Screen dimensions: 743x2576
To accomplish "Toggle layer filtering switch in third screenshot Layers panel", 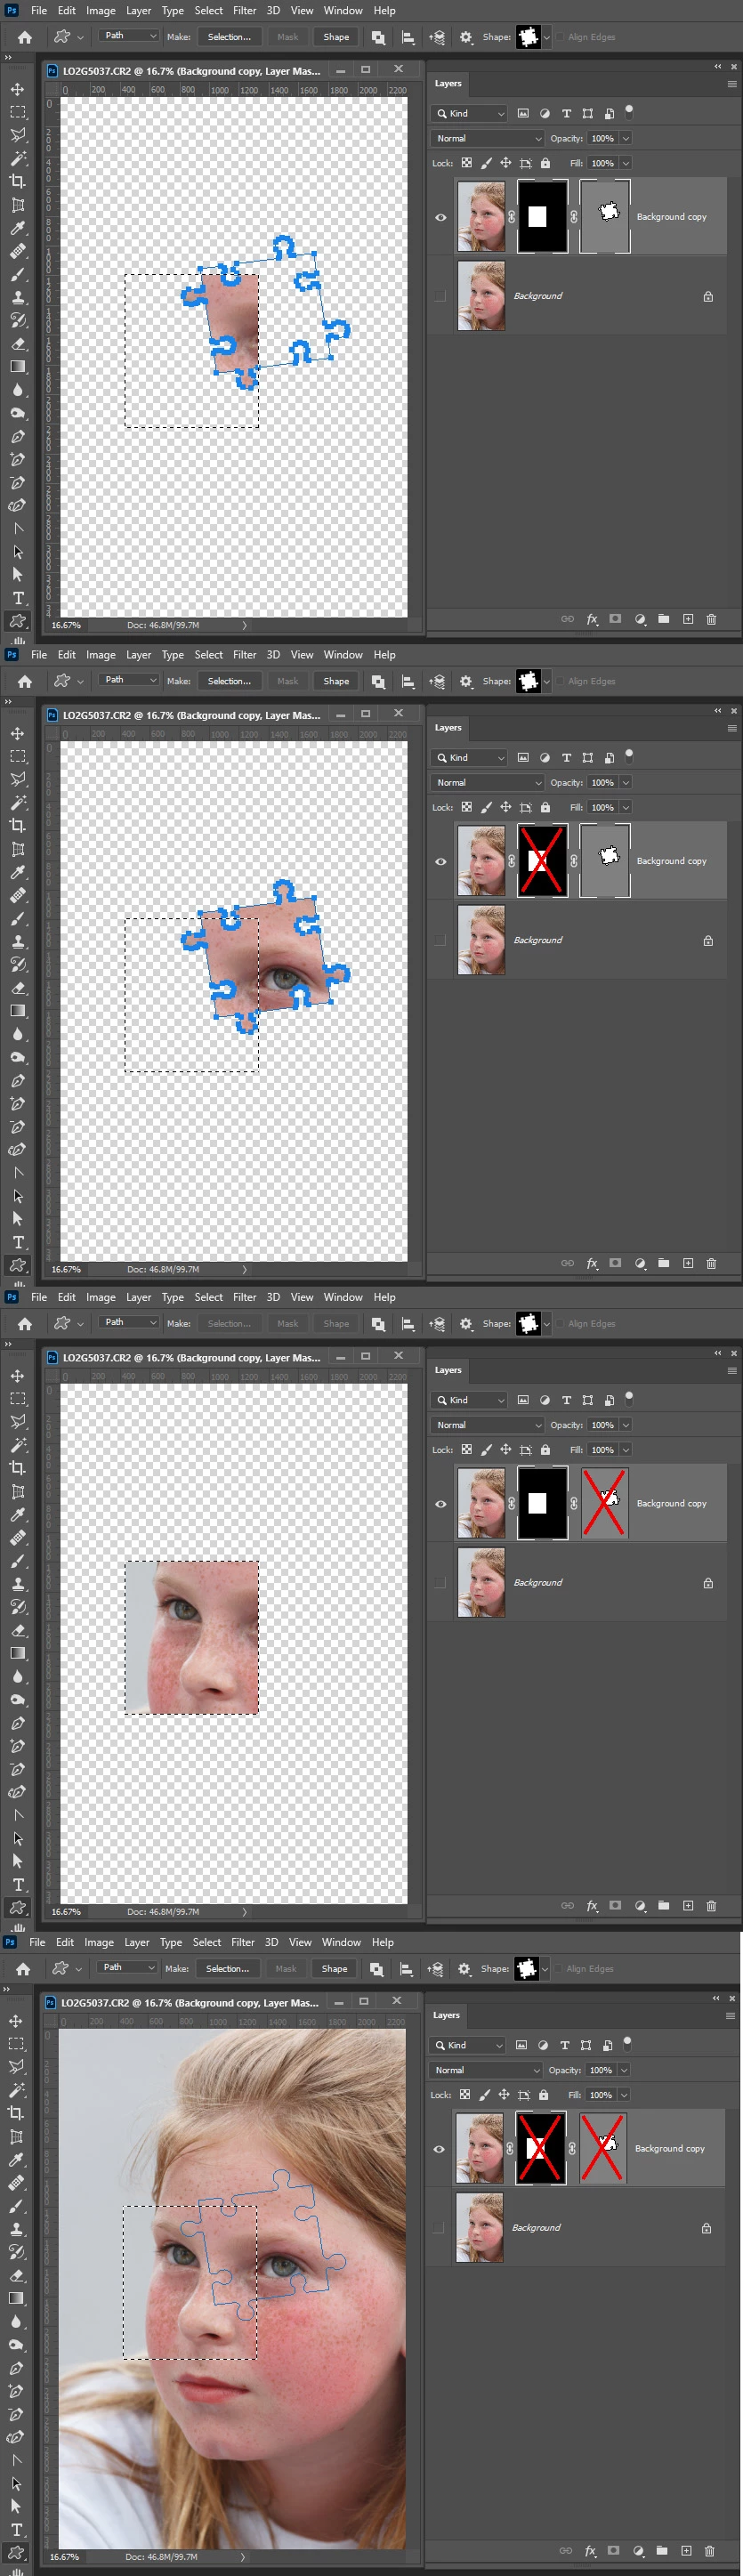I will tap(629, 1398).
